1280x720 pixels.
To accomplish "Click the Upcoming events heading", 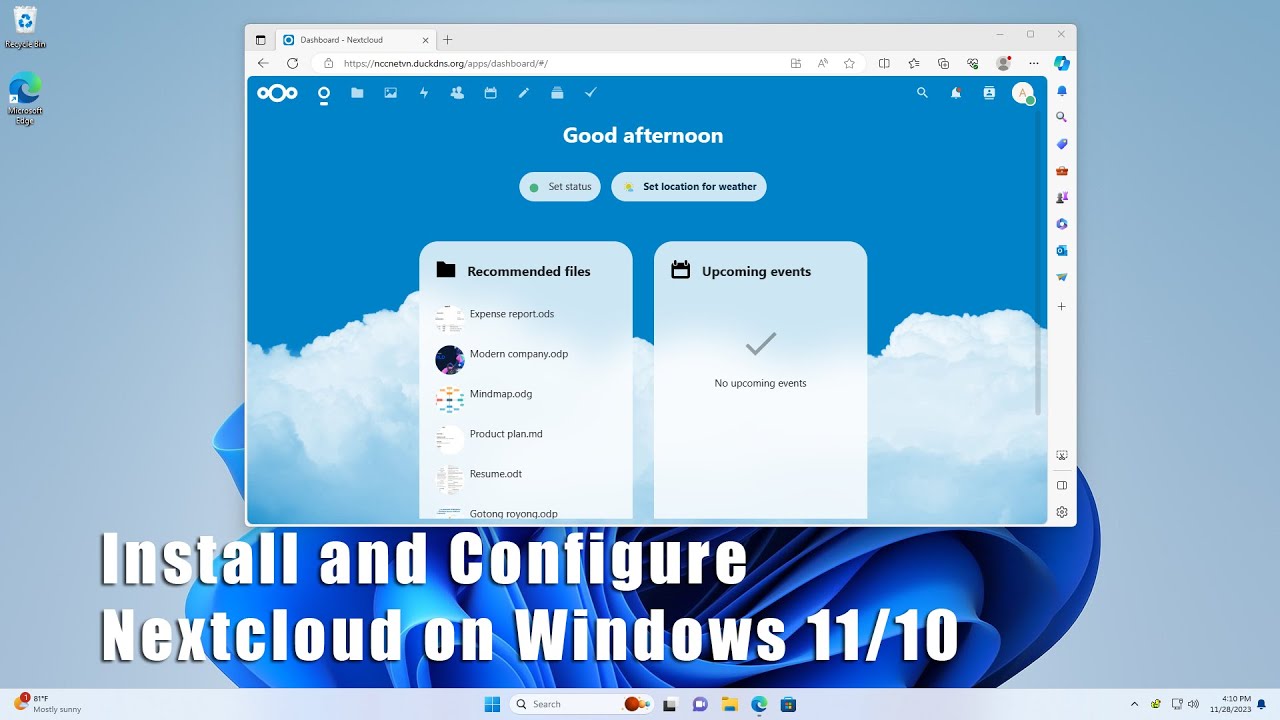I will (756, 271).
